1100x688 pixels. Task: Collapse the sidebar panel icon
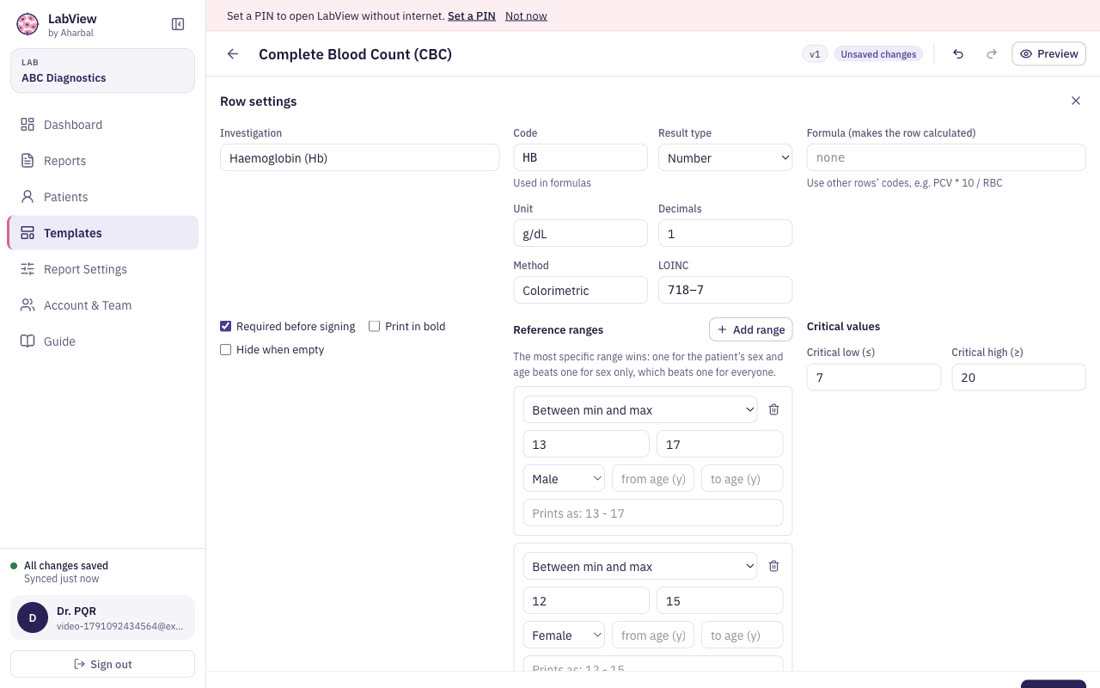click(x=178, y=25)
